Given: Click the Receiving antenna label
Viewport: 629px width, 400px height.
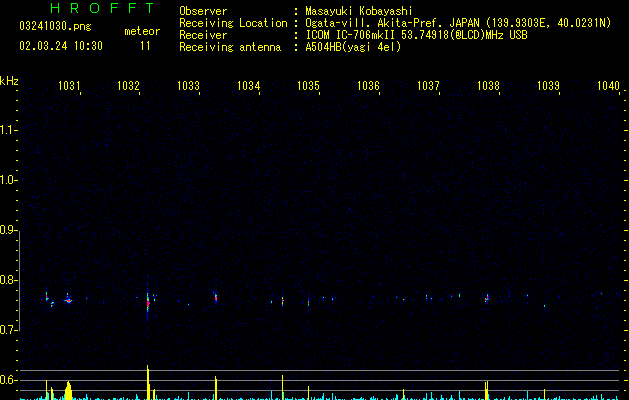Looking at the screenshot, I should [x=230, y=47].
